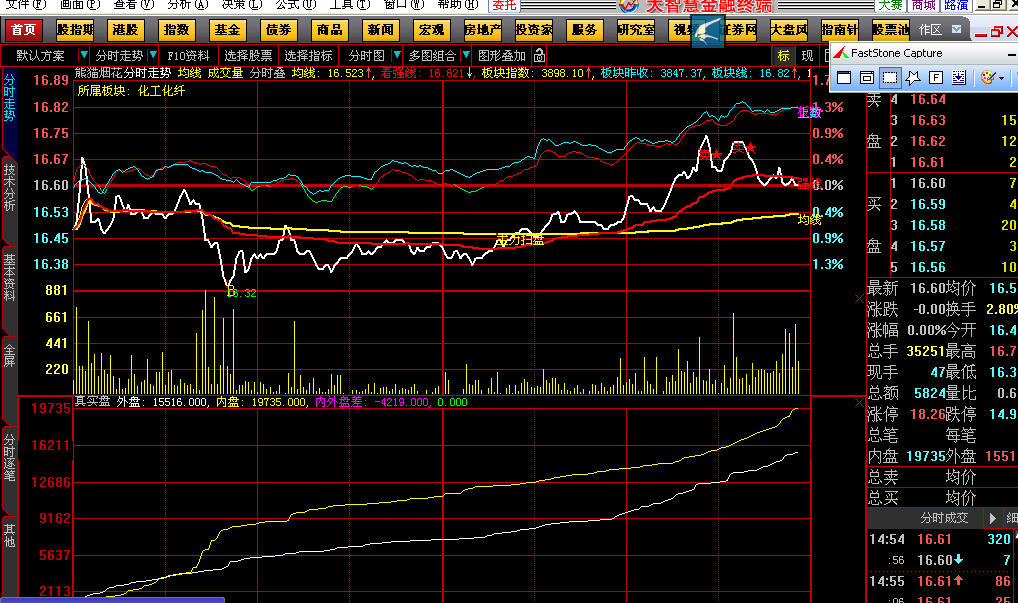The height and width of the screenshot is (603, 1018).
Task: Select the 分时成交 tab in right panel
Action: click(x=944, y=518)
